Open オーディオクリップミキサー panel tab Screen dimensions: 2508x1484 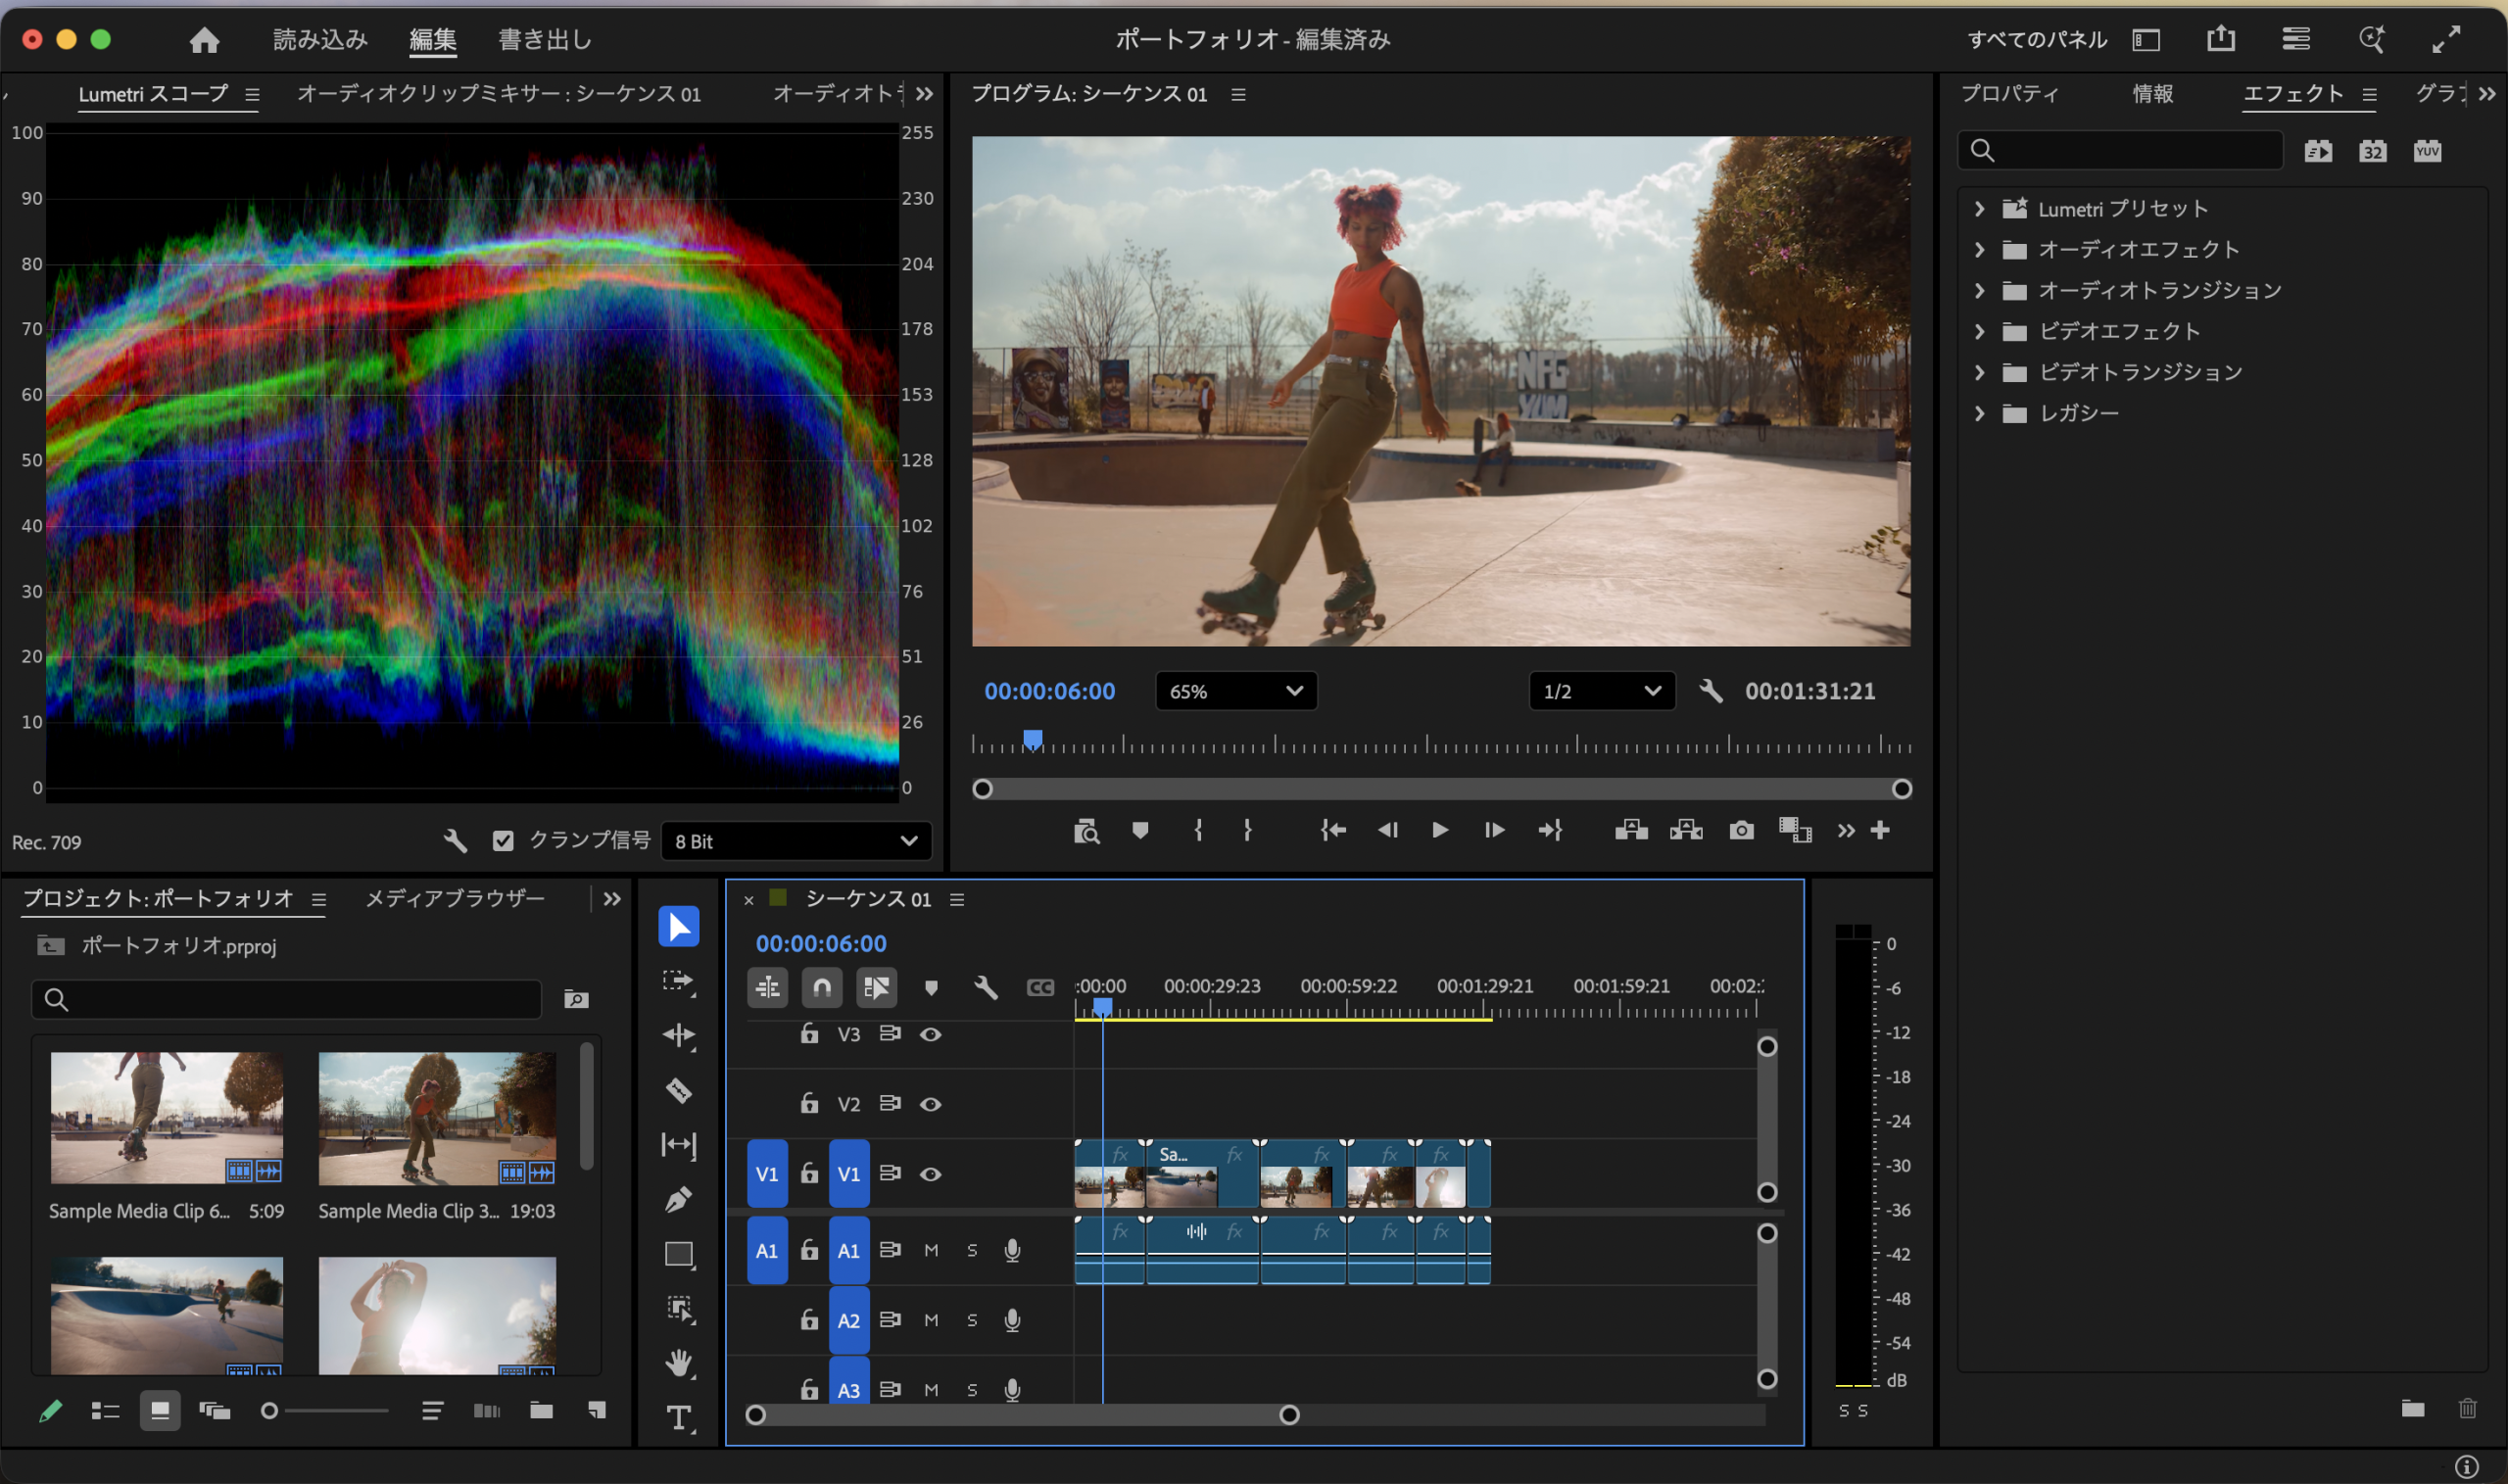499,94
